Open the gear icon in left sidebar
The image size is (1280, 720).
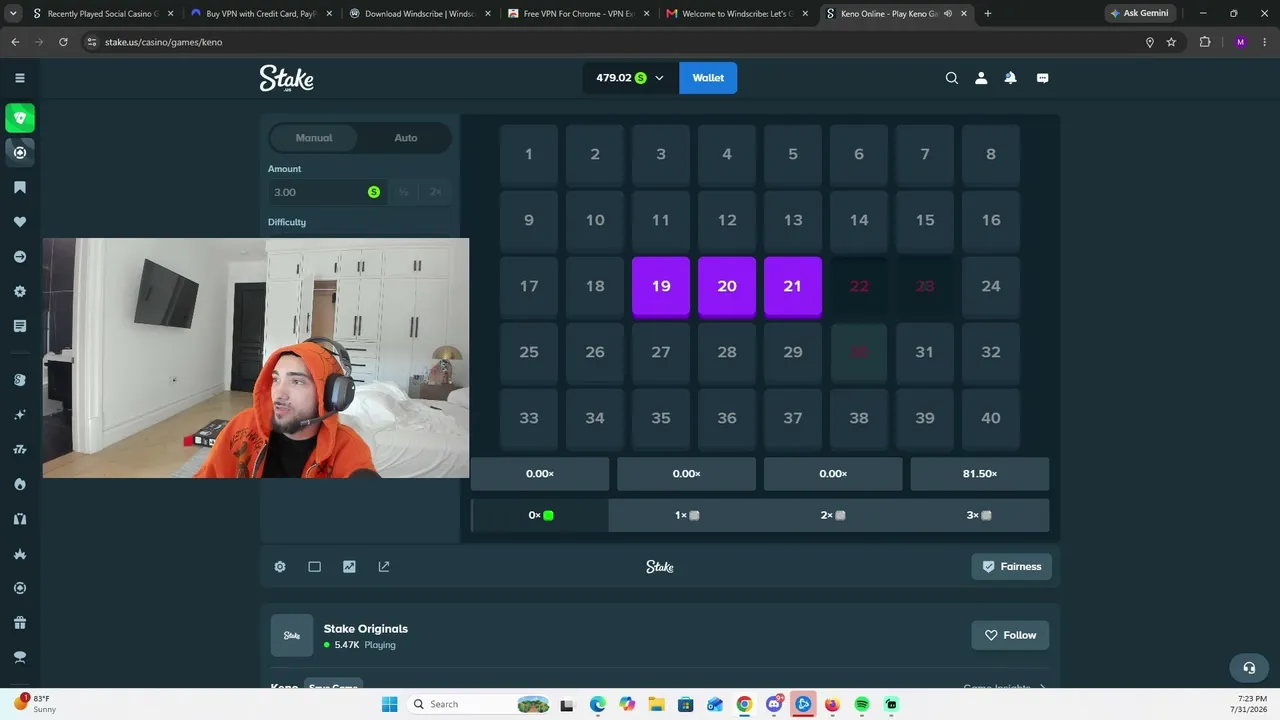20,291
